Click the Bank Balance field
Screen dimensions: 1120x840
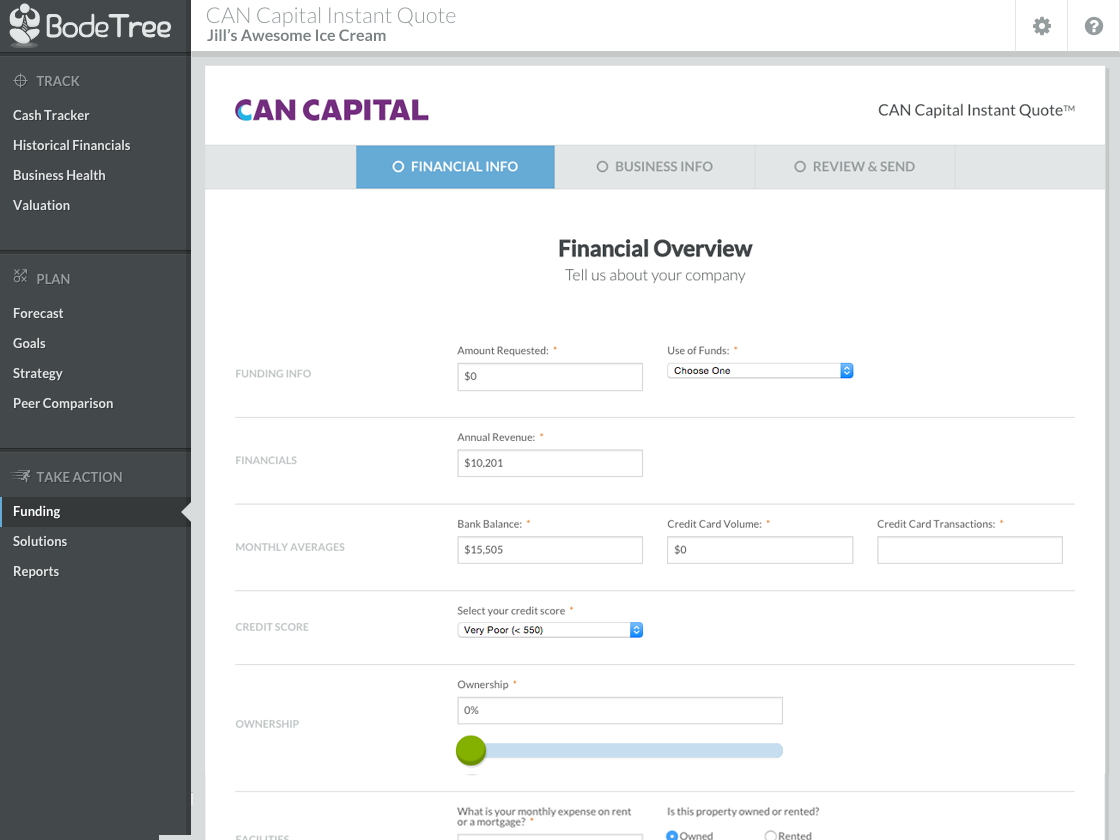pyautogui.click(x=550, y=550)
